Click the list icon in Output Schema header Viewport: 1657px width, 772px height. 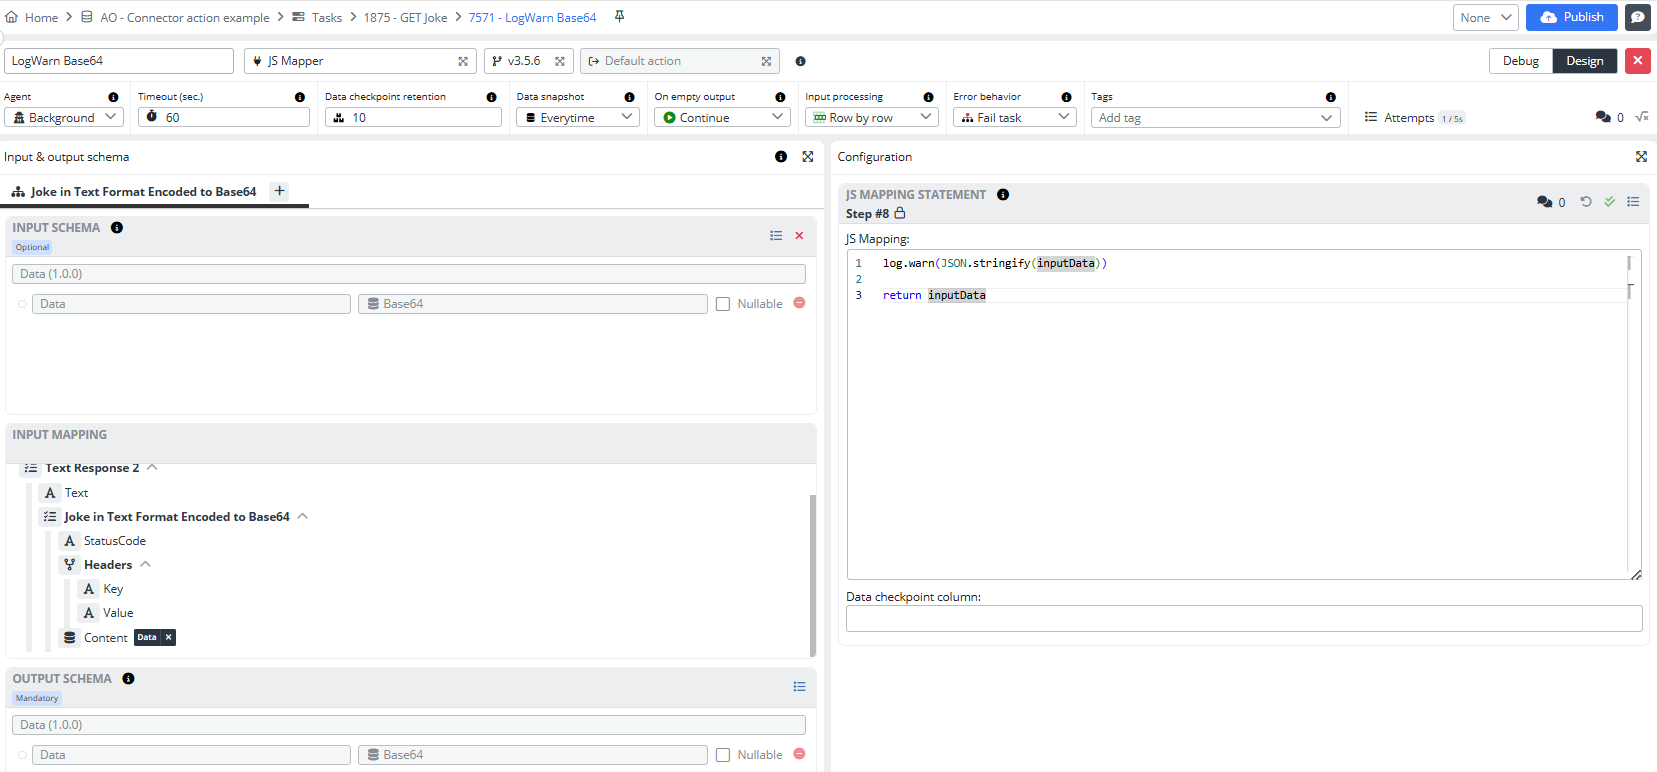point(799,687)
